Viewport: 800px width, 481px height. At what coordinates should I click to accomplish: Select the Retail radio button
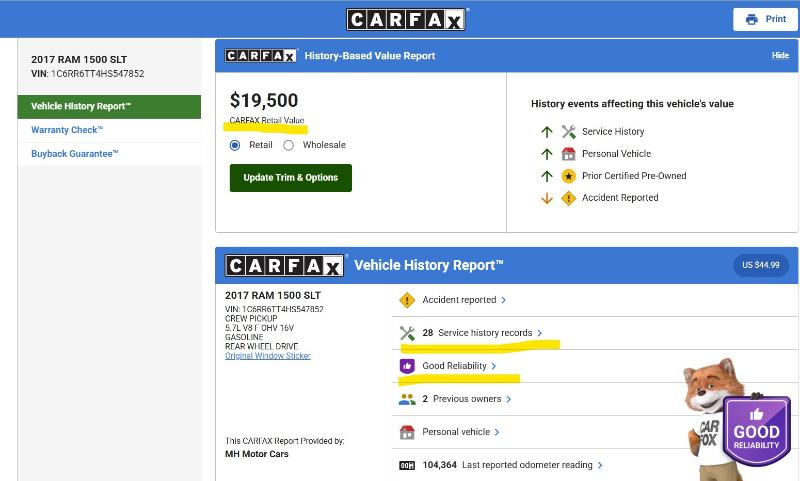click(235, 145)
